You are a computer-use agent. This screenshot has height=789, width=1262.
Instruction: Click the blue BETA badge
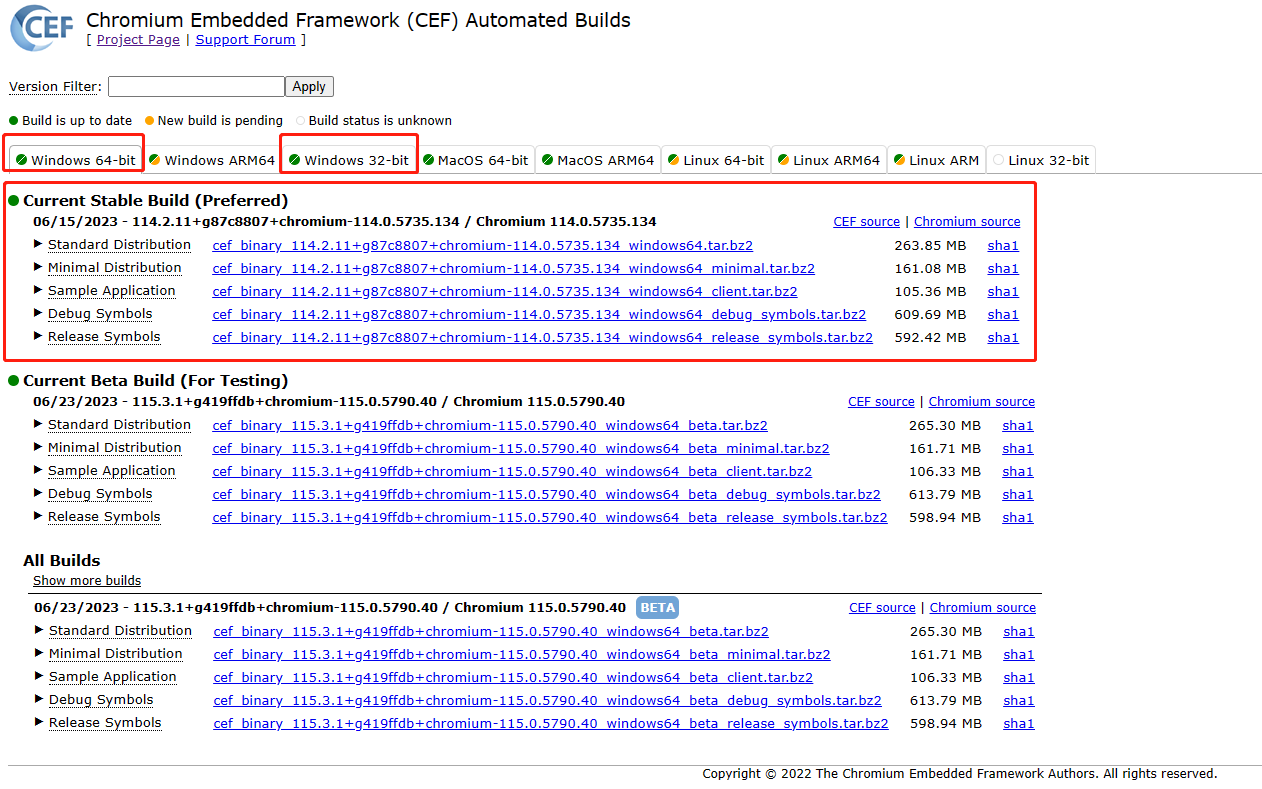[657, 608]
